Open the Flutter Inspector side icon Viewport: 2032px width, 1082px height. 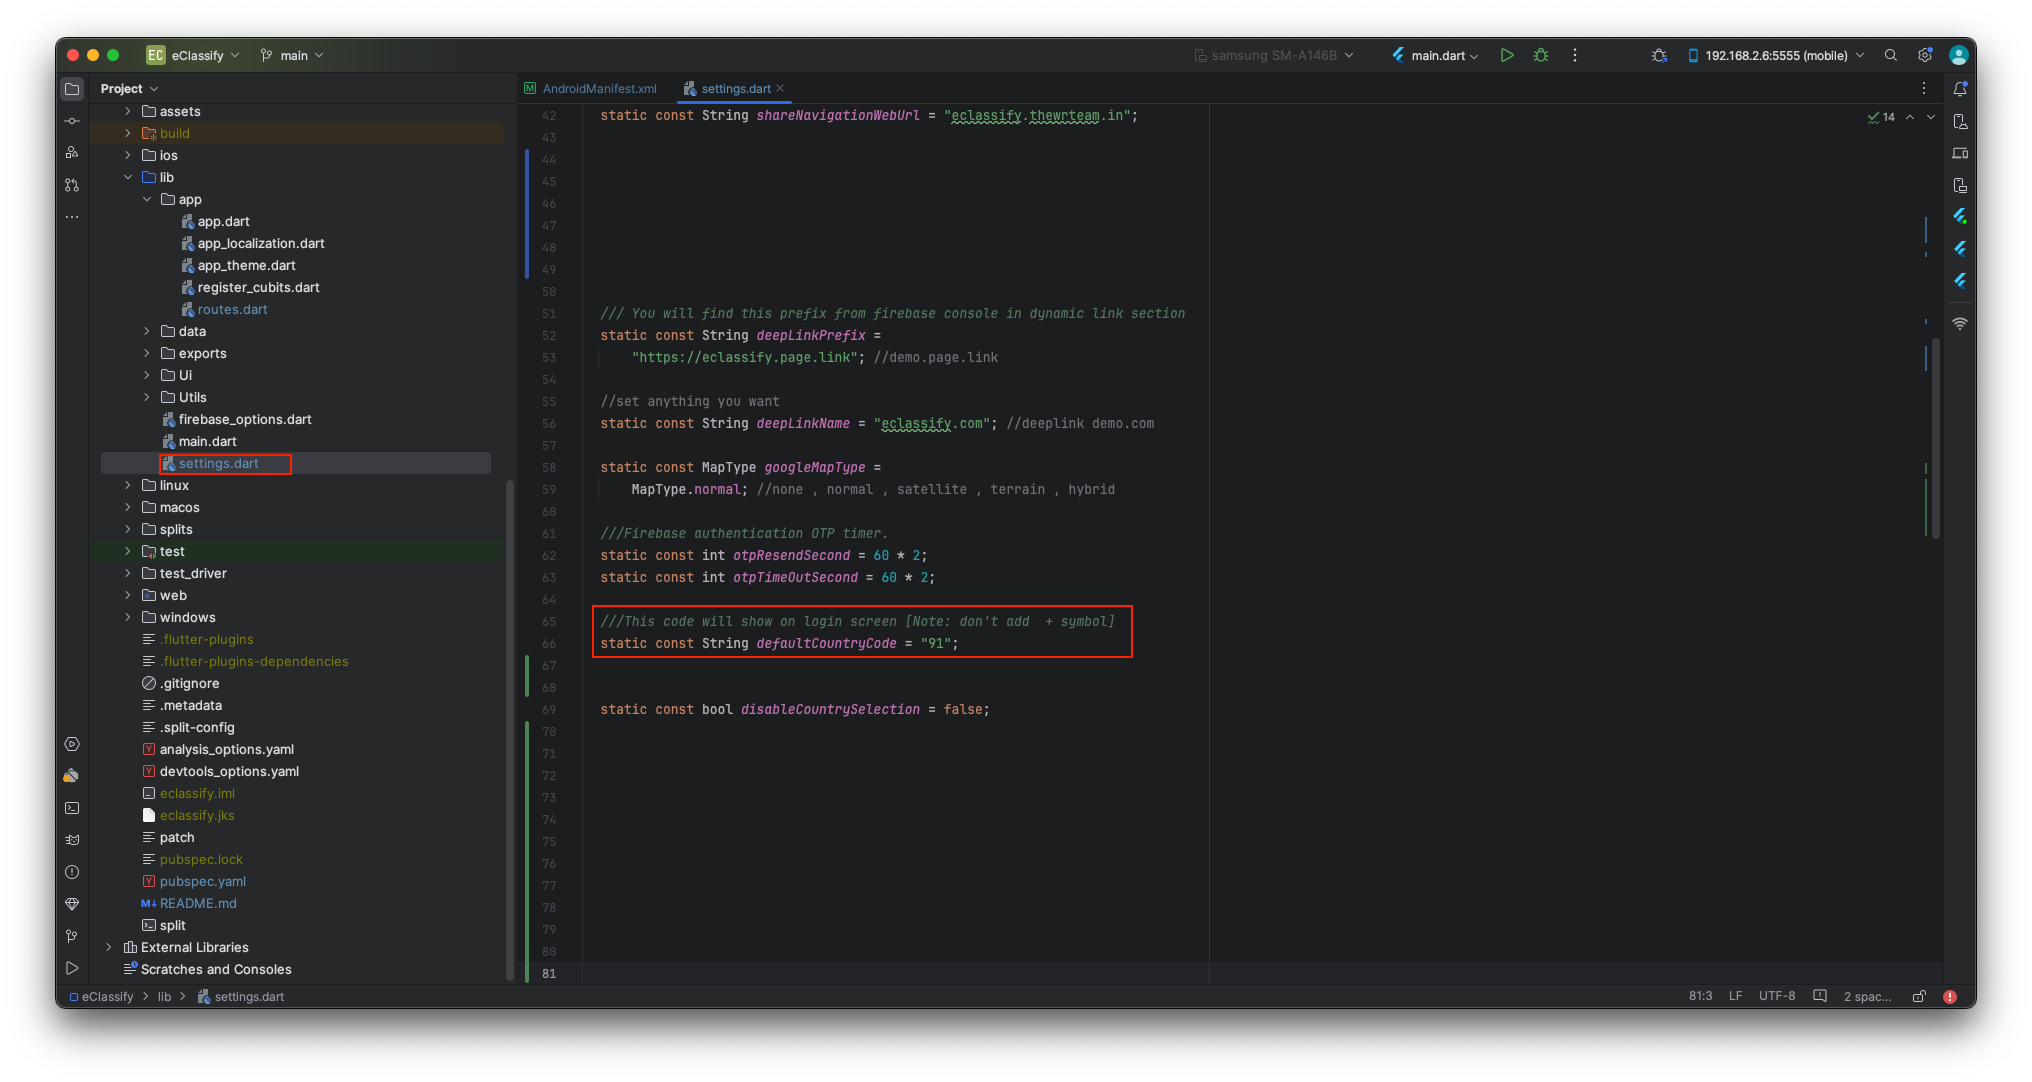[x=1960, y=216]
